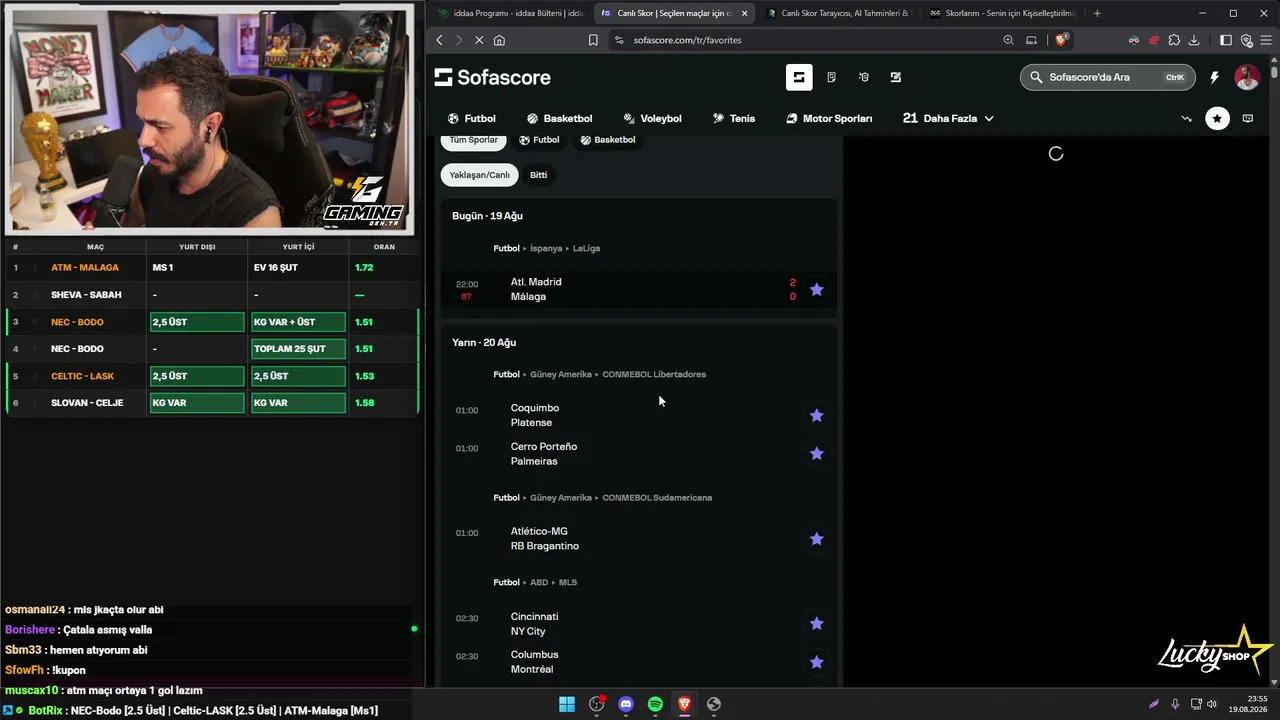Click the TOPLAM 25 ŞUT cell
This screenshot has width=1280, height=720.
pyautogui.click(x=298, y=349)
